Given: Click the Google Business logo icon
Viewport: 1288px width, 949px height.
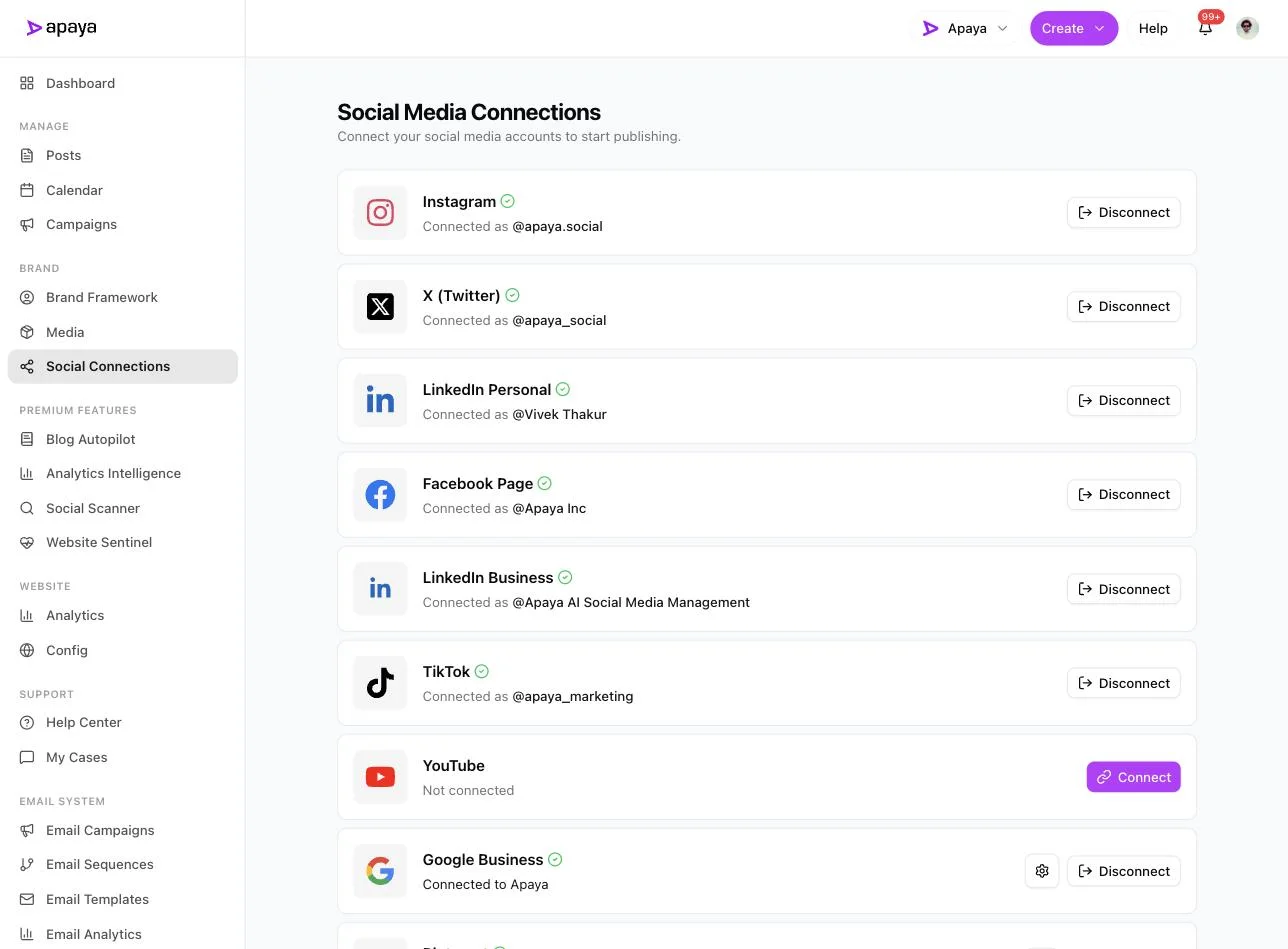Looking at the screenshot, I should 380,871.
